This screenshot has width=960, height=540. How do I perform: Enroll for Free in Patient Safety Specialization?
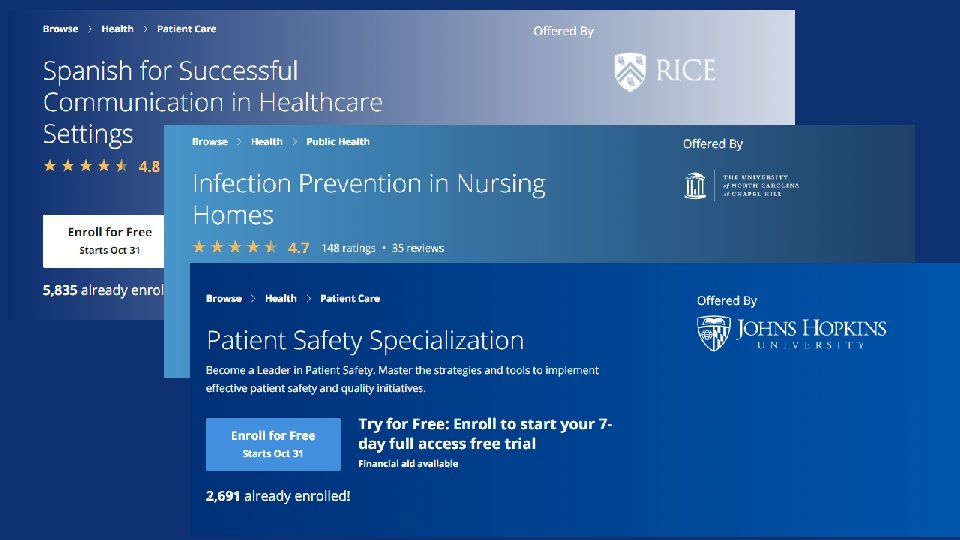pyautogui.click(x=273, y=444)
